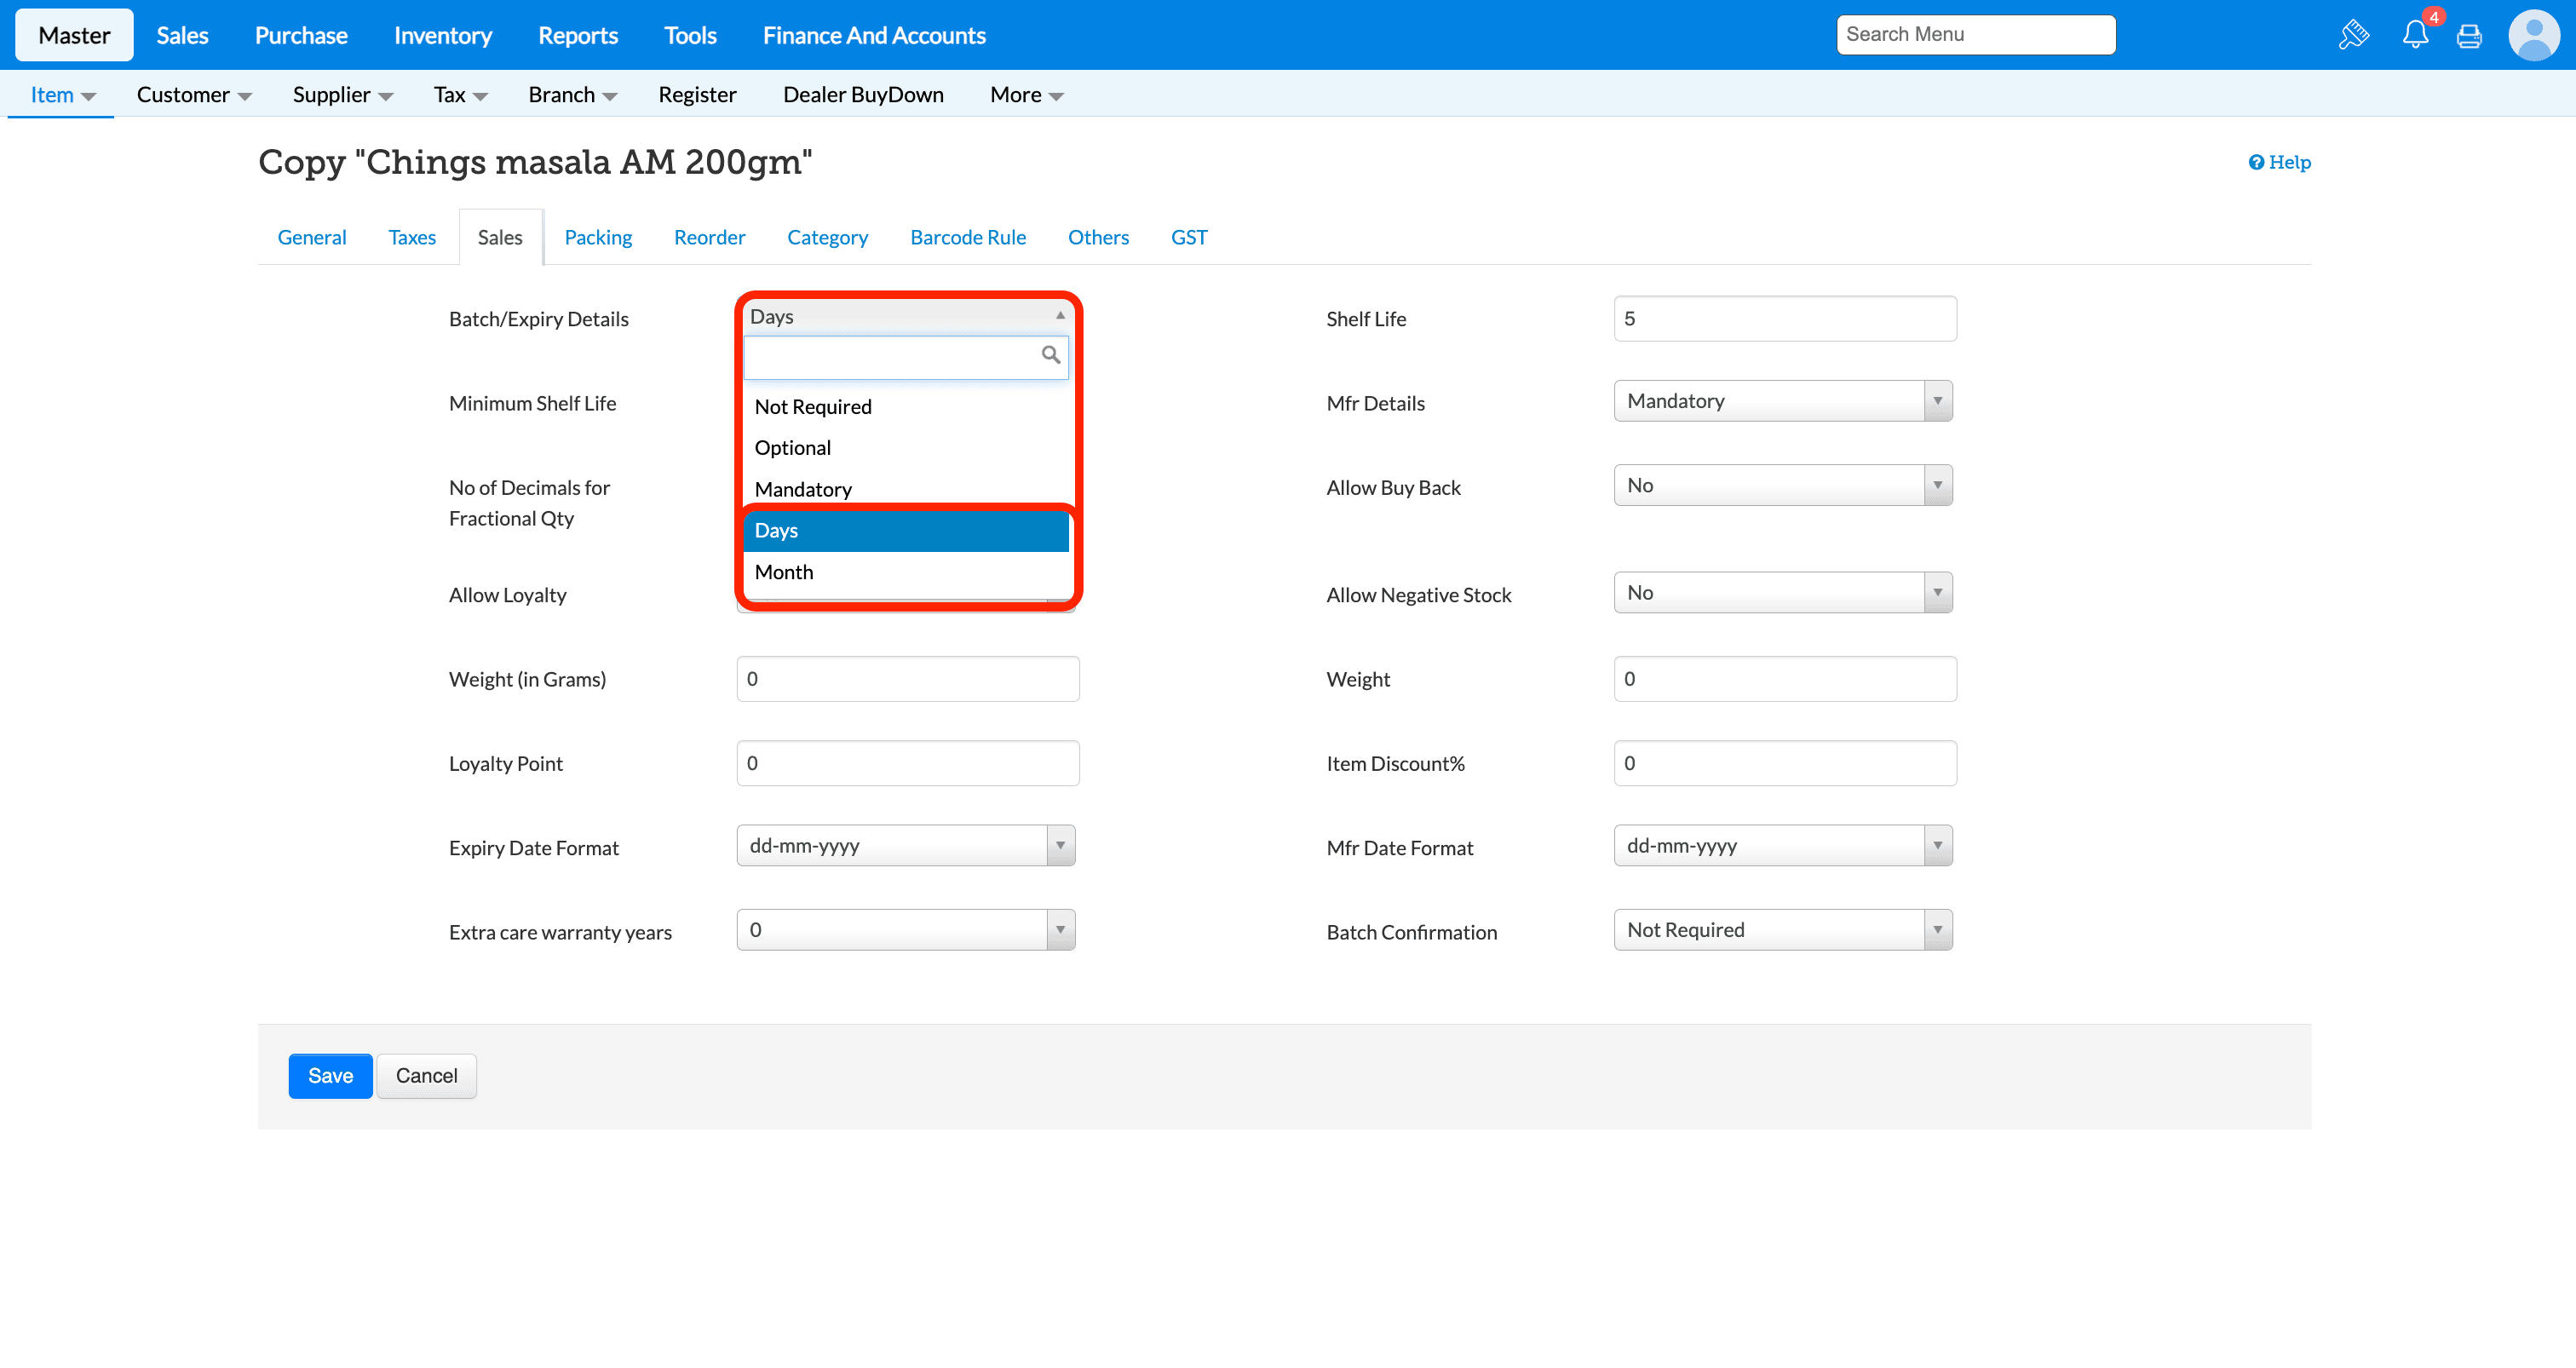Image resolution: width=2576 pixels, height=1368 pixels.
Task: Click the Search Menu field
Action: tap(1975, 35)
